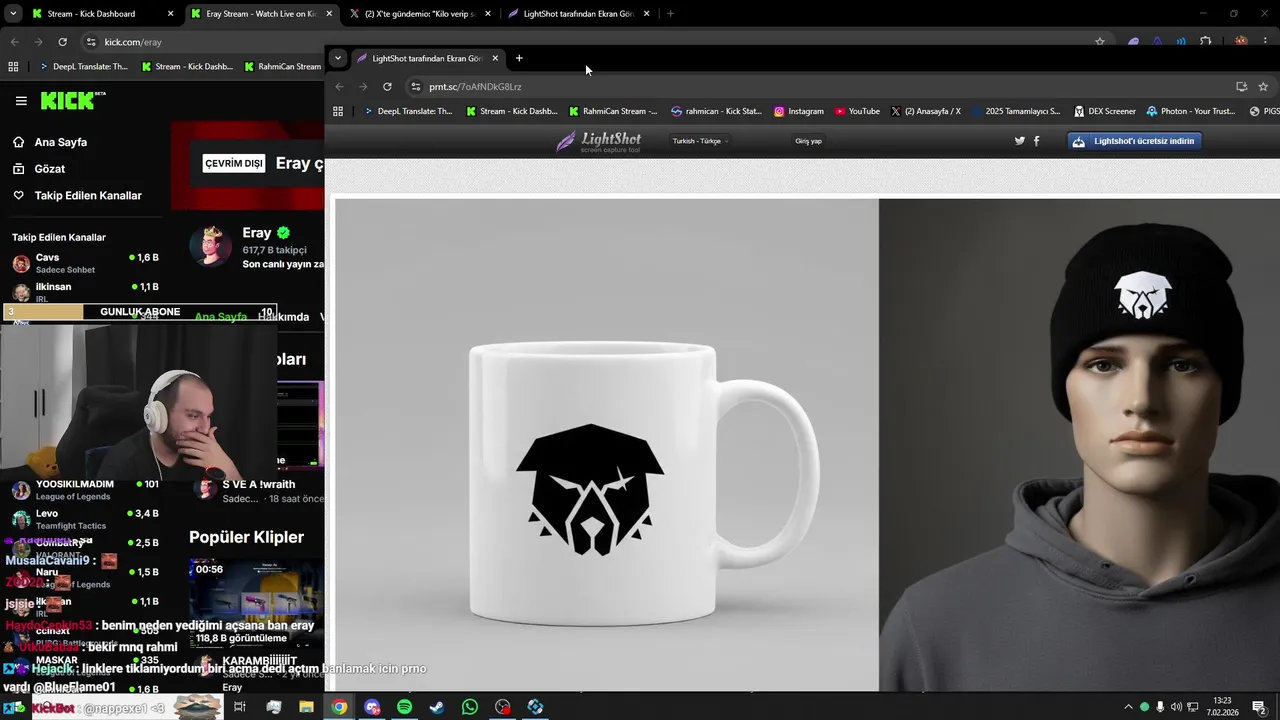Open the Instagram bookmark

(799, 111)
